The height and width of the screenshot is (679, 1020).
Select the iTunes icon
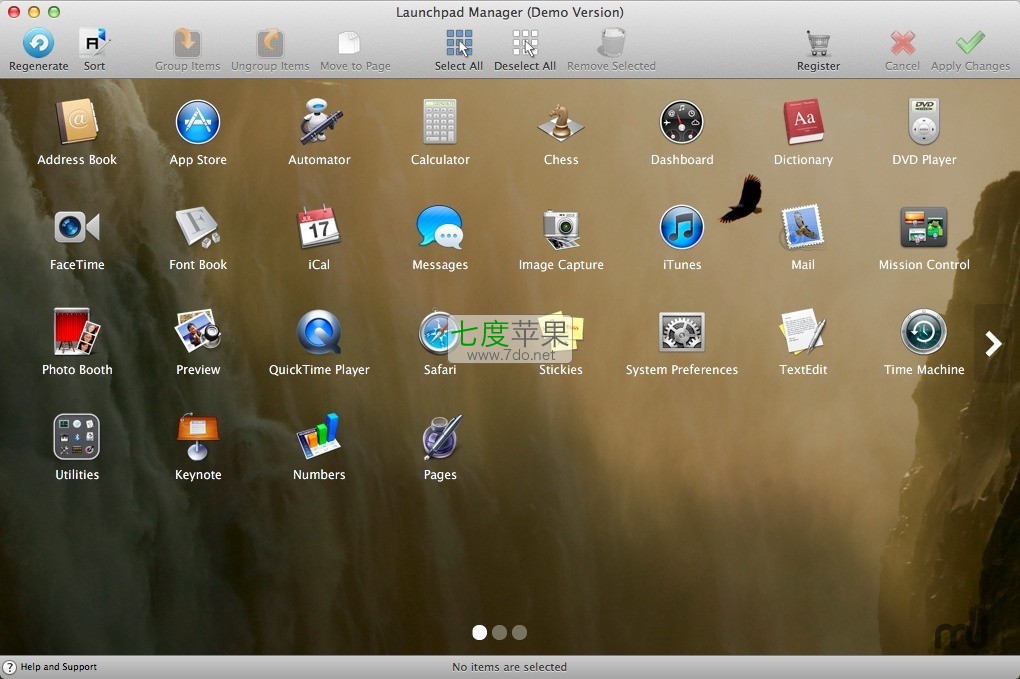pos(682,227)
